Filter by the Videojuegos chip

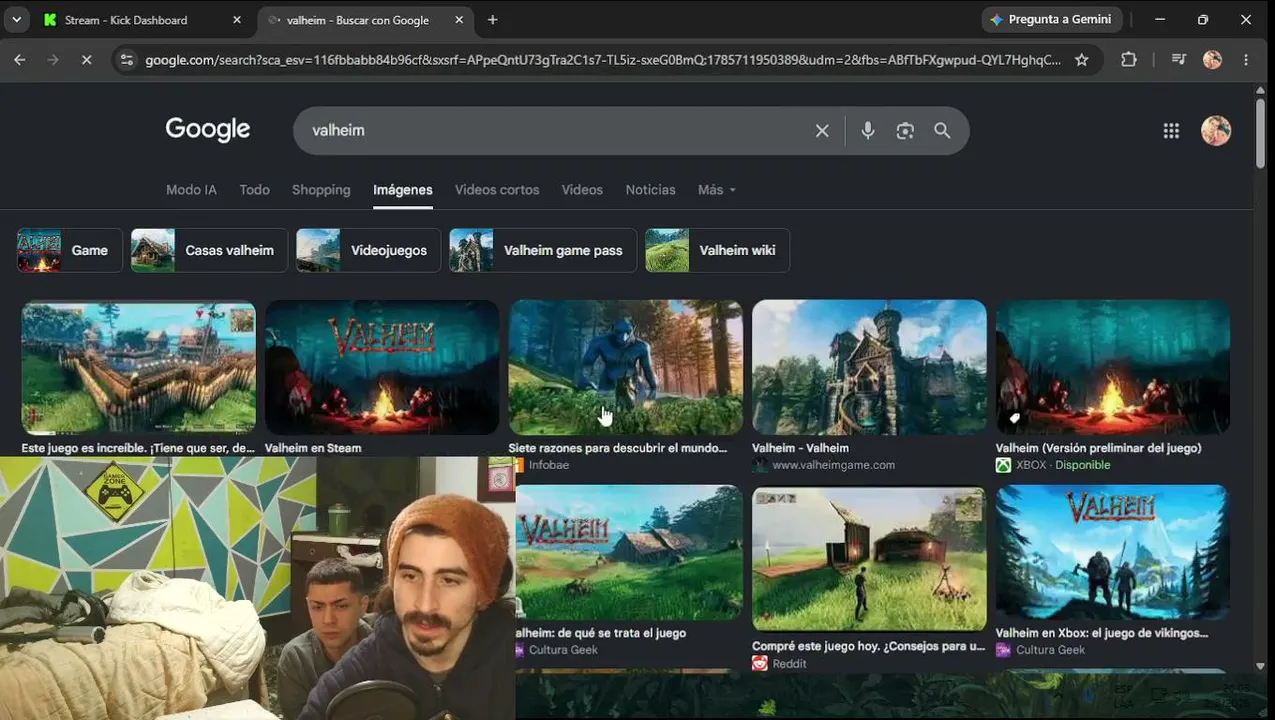(368, 250)
